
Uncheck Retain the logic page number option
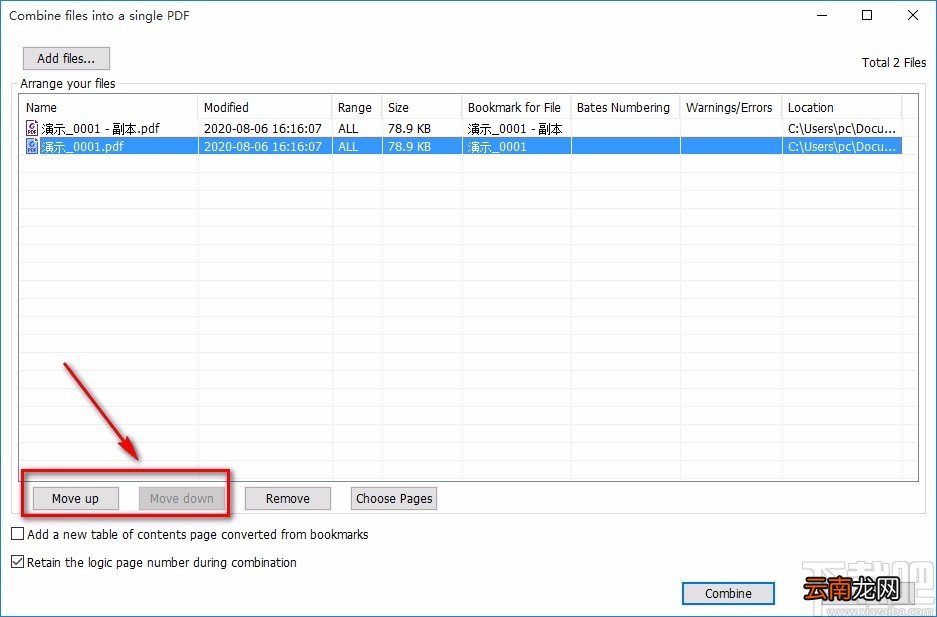[x=18, y=562]
